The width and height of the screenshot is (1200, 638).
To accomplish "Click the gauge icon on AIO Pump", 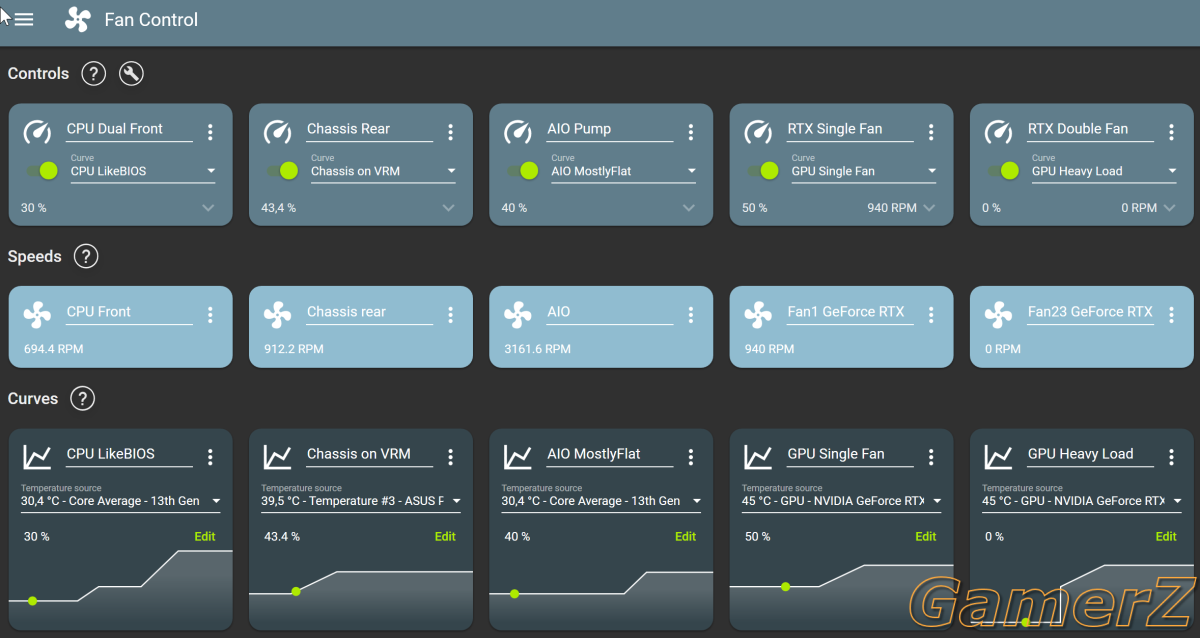I will point(518,131).
